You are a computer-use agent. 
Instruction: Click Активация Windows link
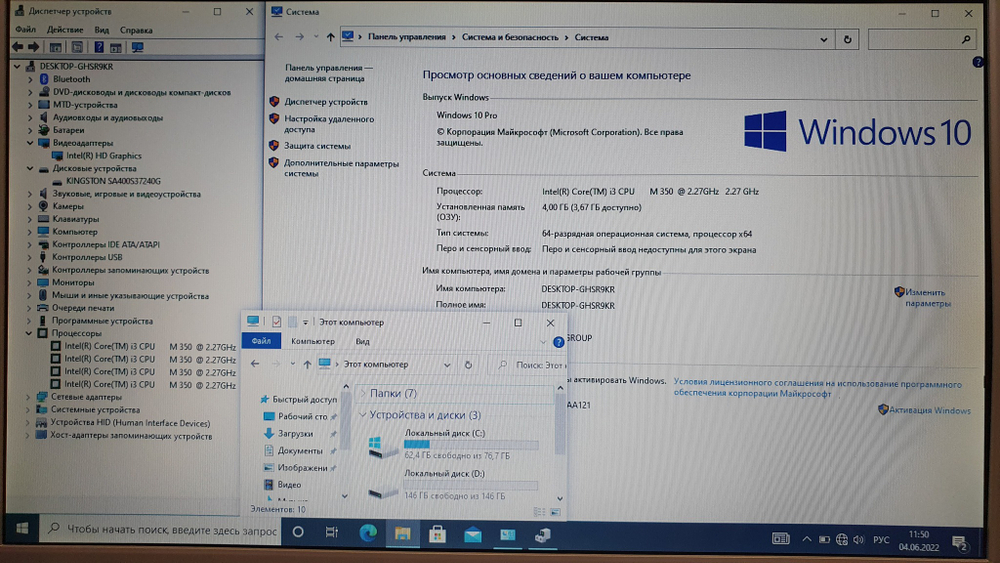pos(929,410)
